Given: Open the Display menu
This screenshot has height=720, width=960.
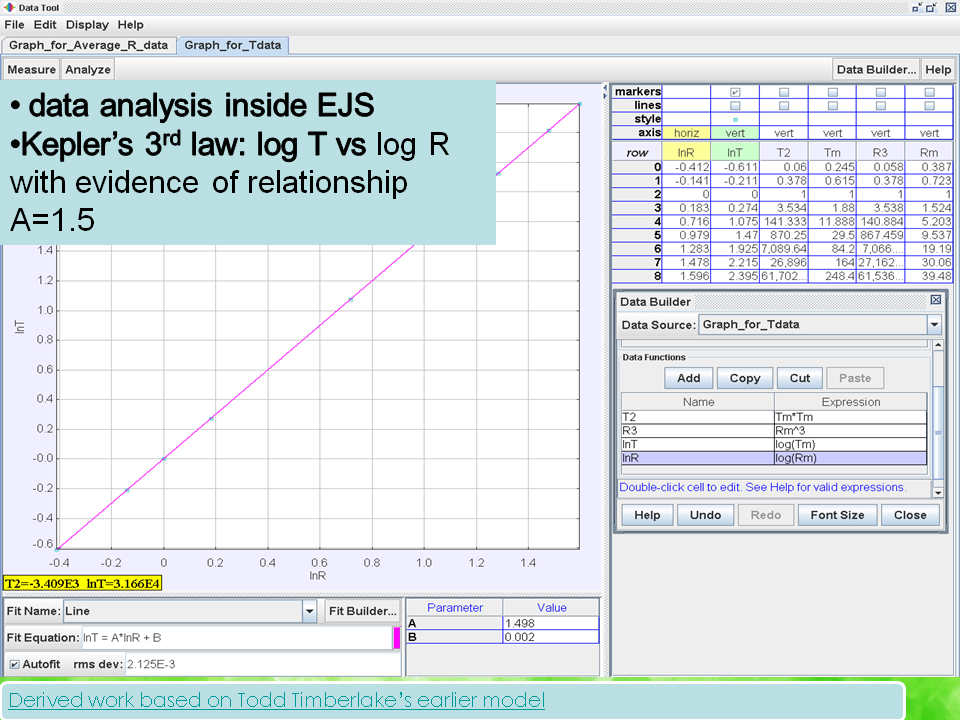Looking at the screenshot, I should coord(87,24).
